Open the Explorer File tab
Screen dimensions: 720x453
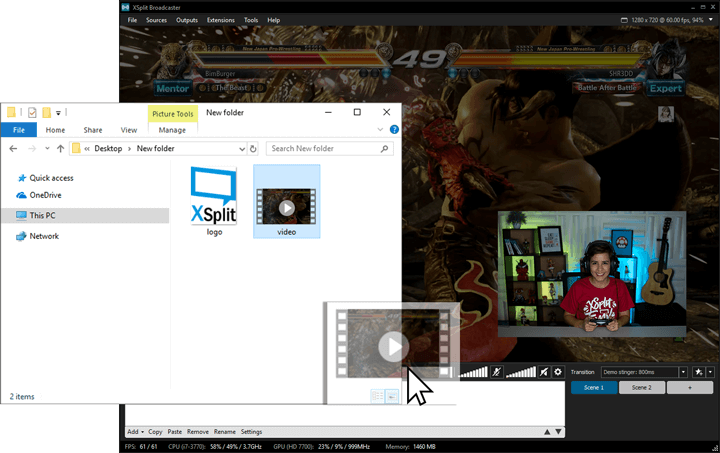tap(19, 130)
